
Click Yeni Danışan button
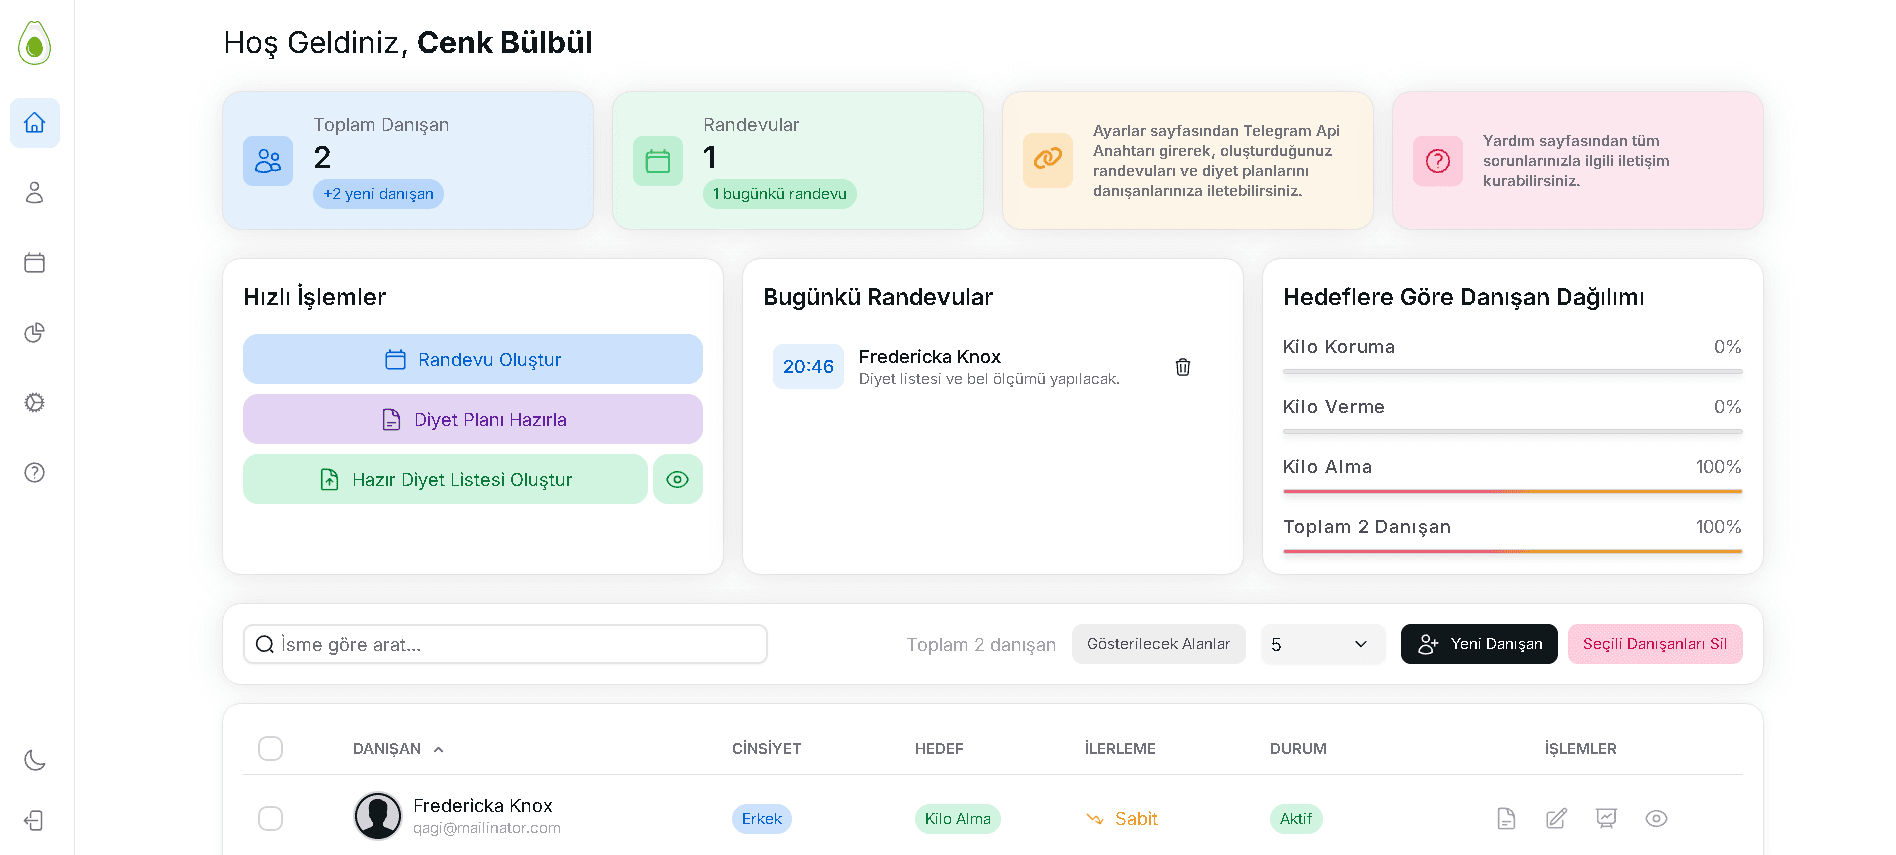tap(1479, 644)
